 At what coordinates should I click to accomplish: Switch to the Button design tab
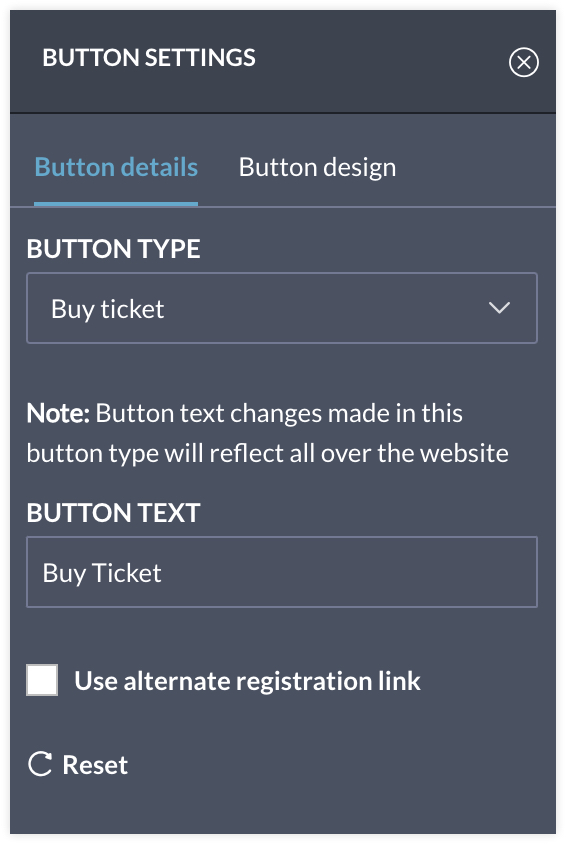tap(317, 167)
